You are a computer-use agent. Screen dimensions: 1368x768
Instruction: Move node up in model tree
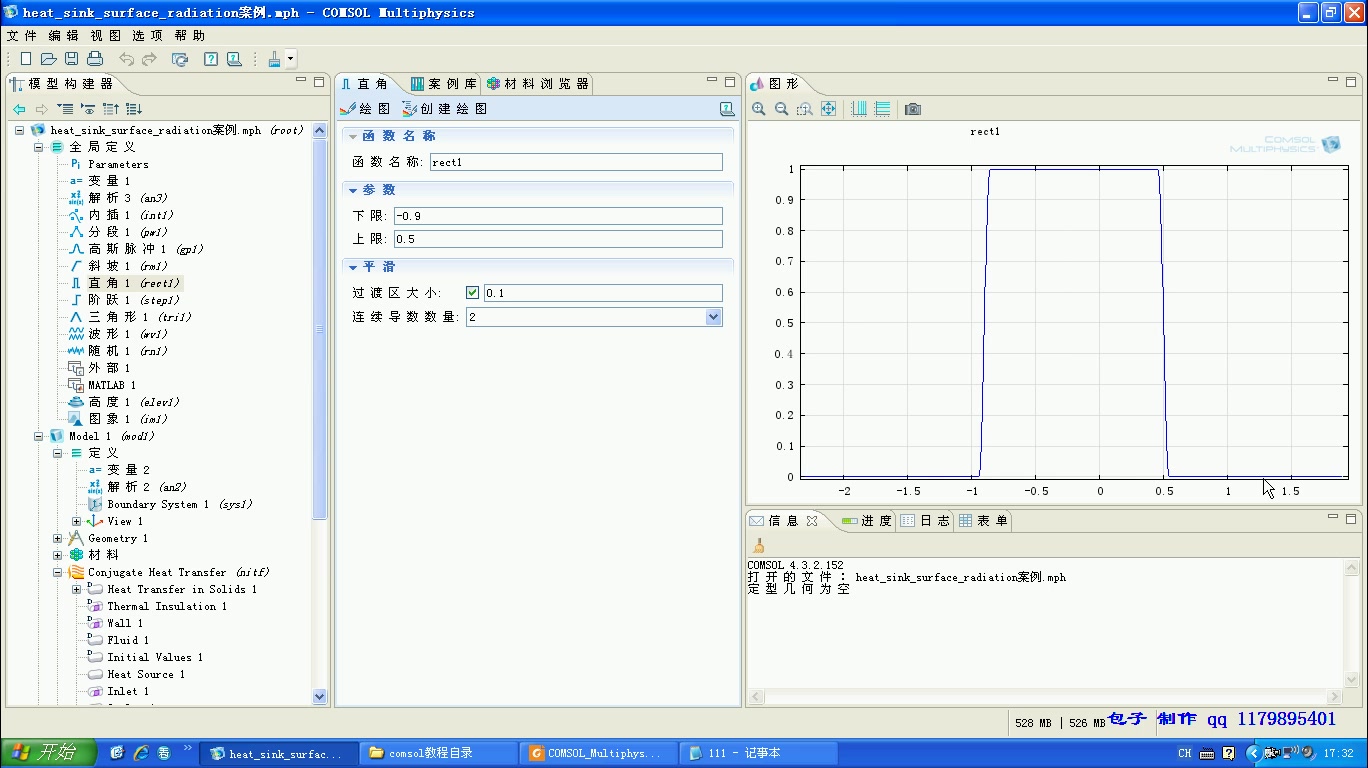[x=111, y=109]
